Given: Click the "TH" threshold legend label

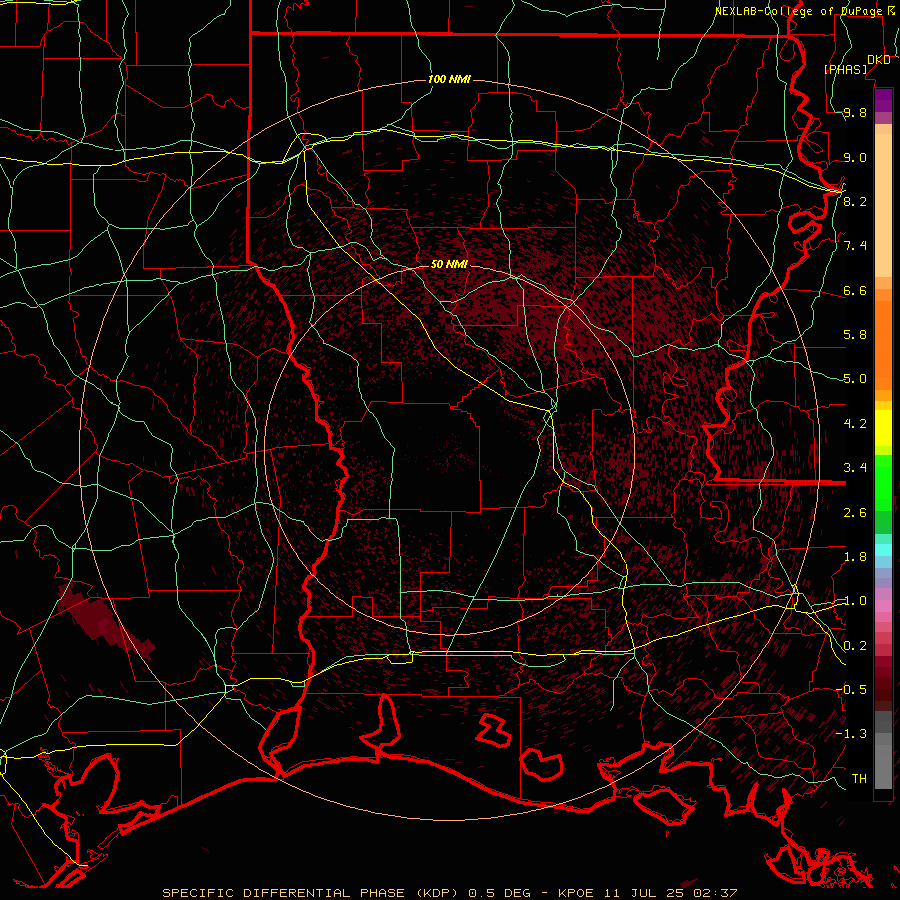Looking at the screenshot, I should pos(859,779).
